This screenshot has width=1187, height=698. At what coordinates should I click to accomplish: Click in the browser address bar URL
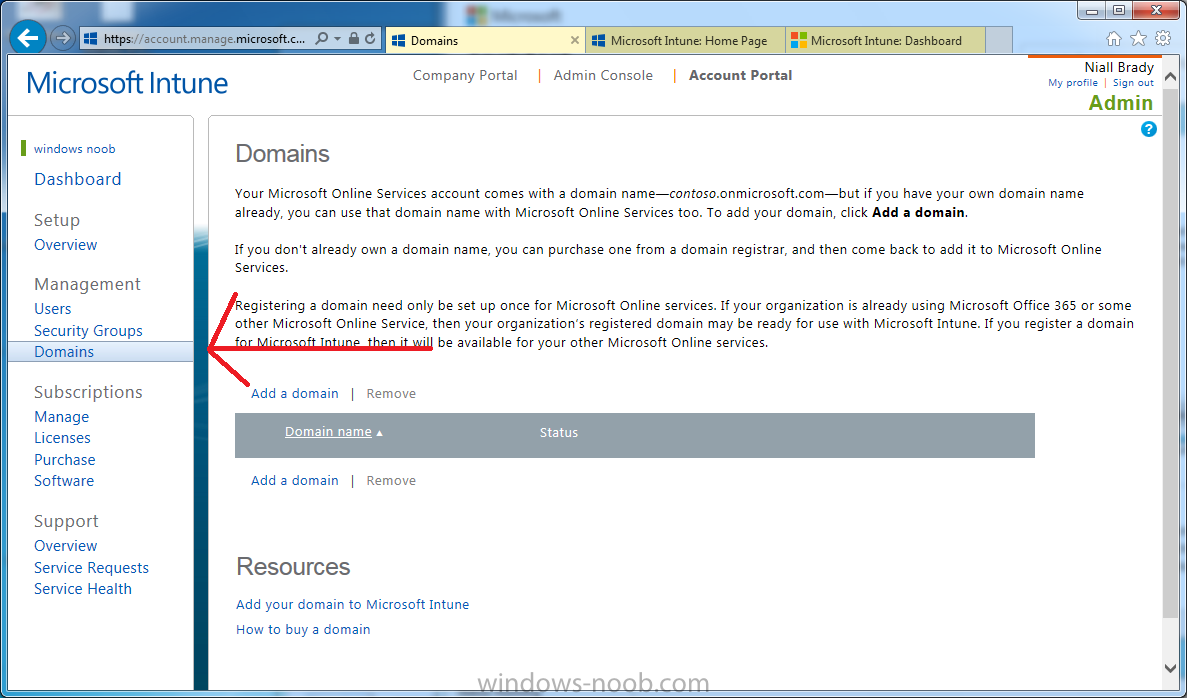click(204, 39)
